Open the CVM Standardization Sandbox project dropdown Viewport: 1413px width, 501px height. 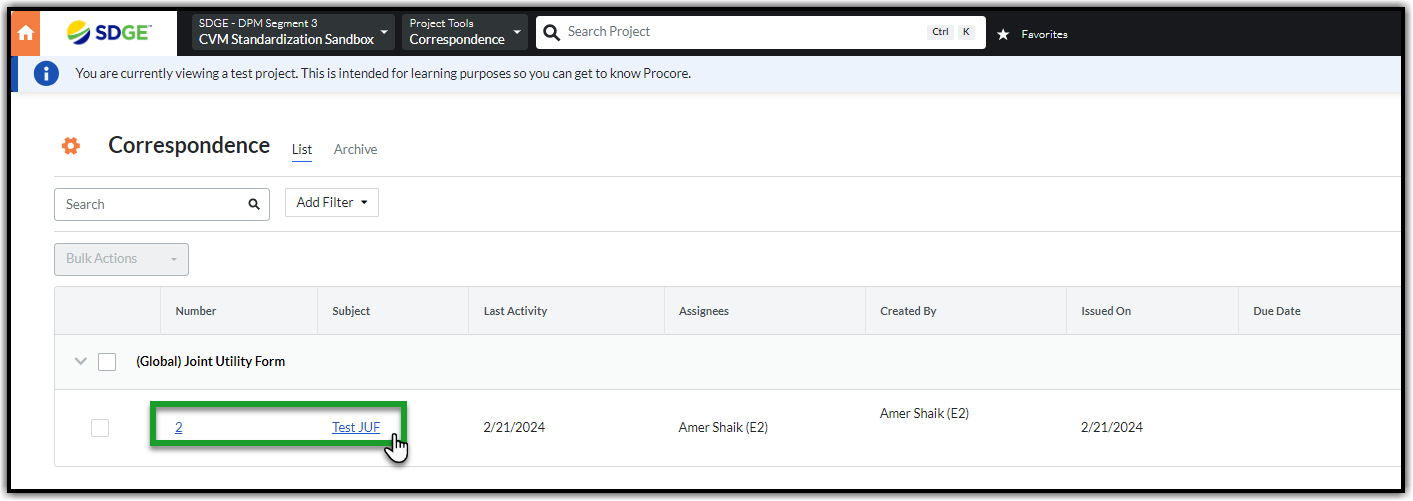293,32
